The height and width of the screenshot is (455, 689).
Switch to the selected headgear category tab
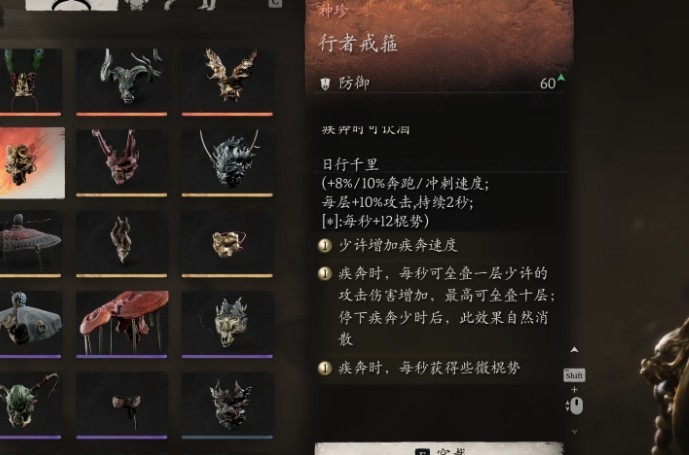pos(72,5)
